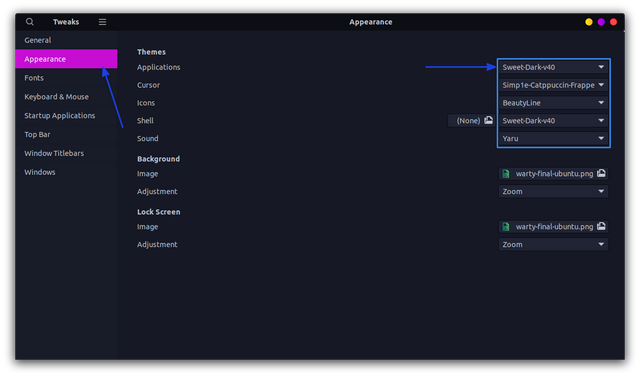Expand the Shell theme Sweet-Dark-v40 dropdown
Viewport: 640px width, 377px height.
tap(553, 120)
